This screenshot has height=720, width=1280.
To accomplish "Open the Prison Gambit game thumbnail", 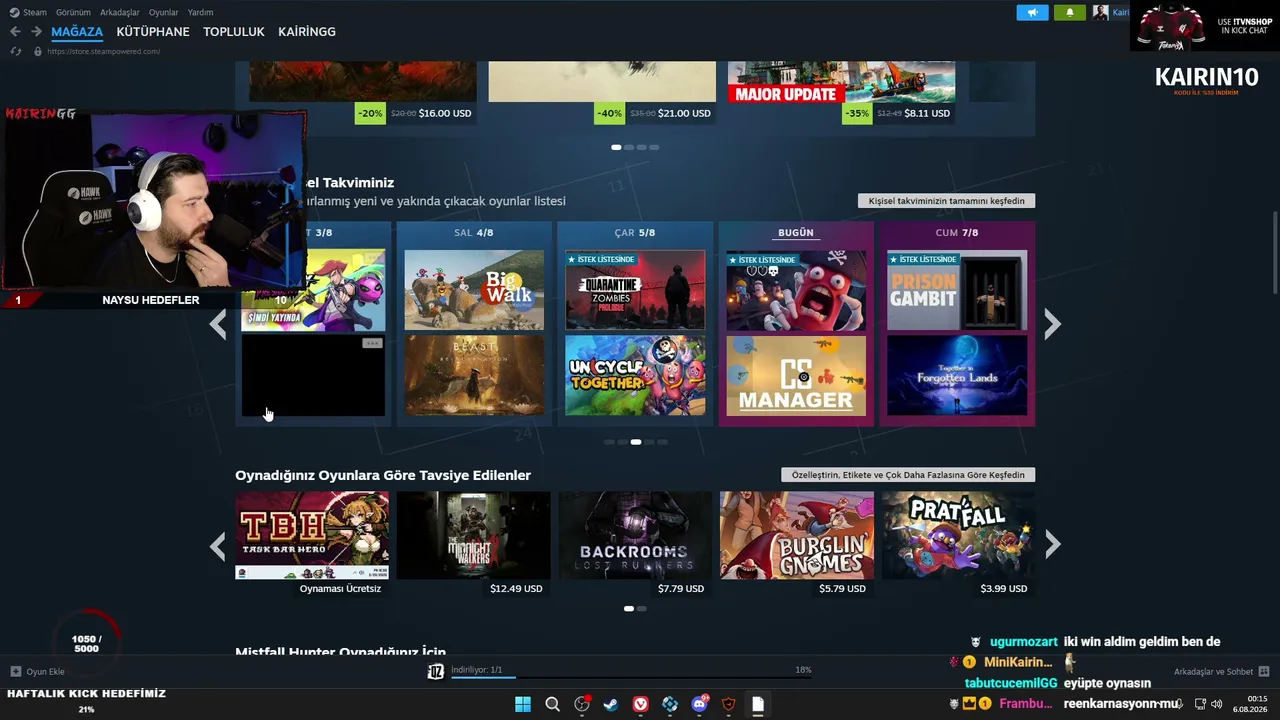I will pyautogui.click(x=957, y=290).
